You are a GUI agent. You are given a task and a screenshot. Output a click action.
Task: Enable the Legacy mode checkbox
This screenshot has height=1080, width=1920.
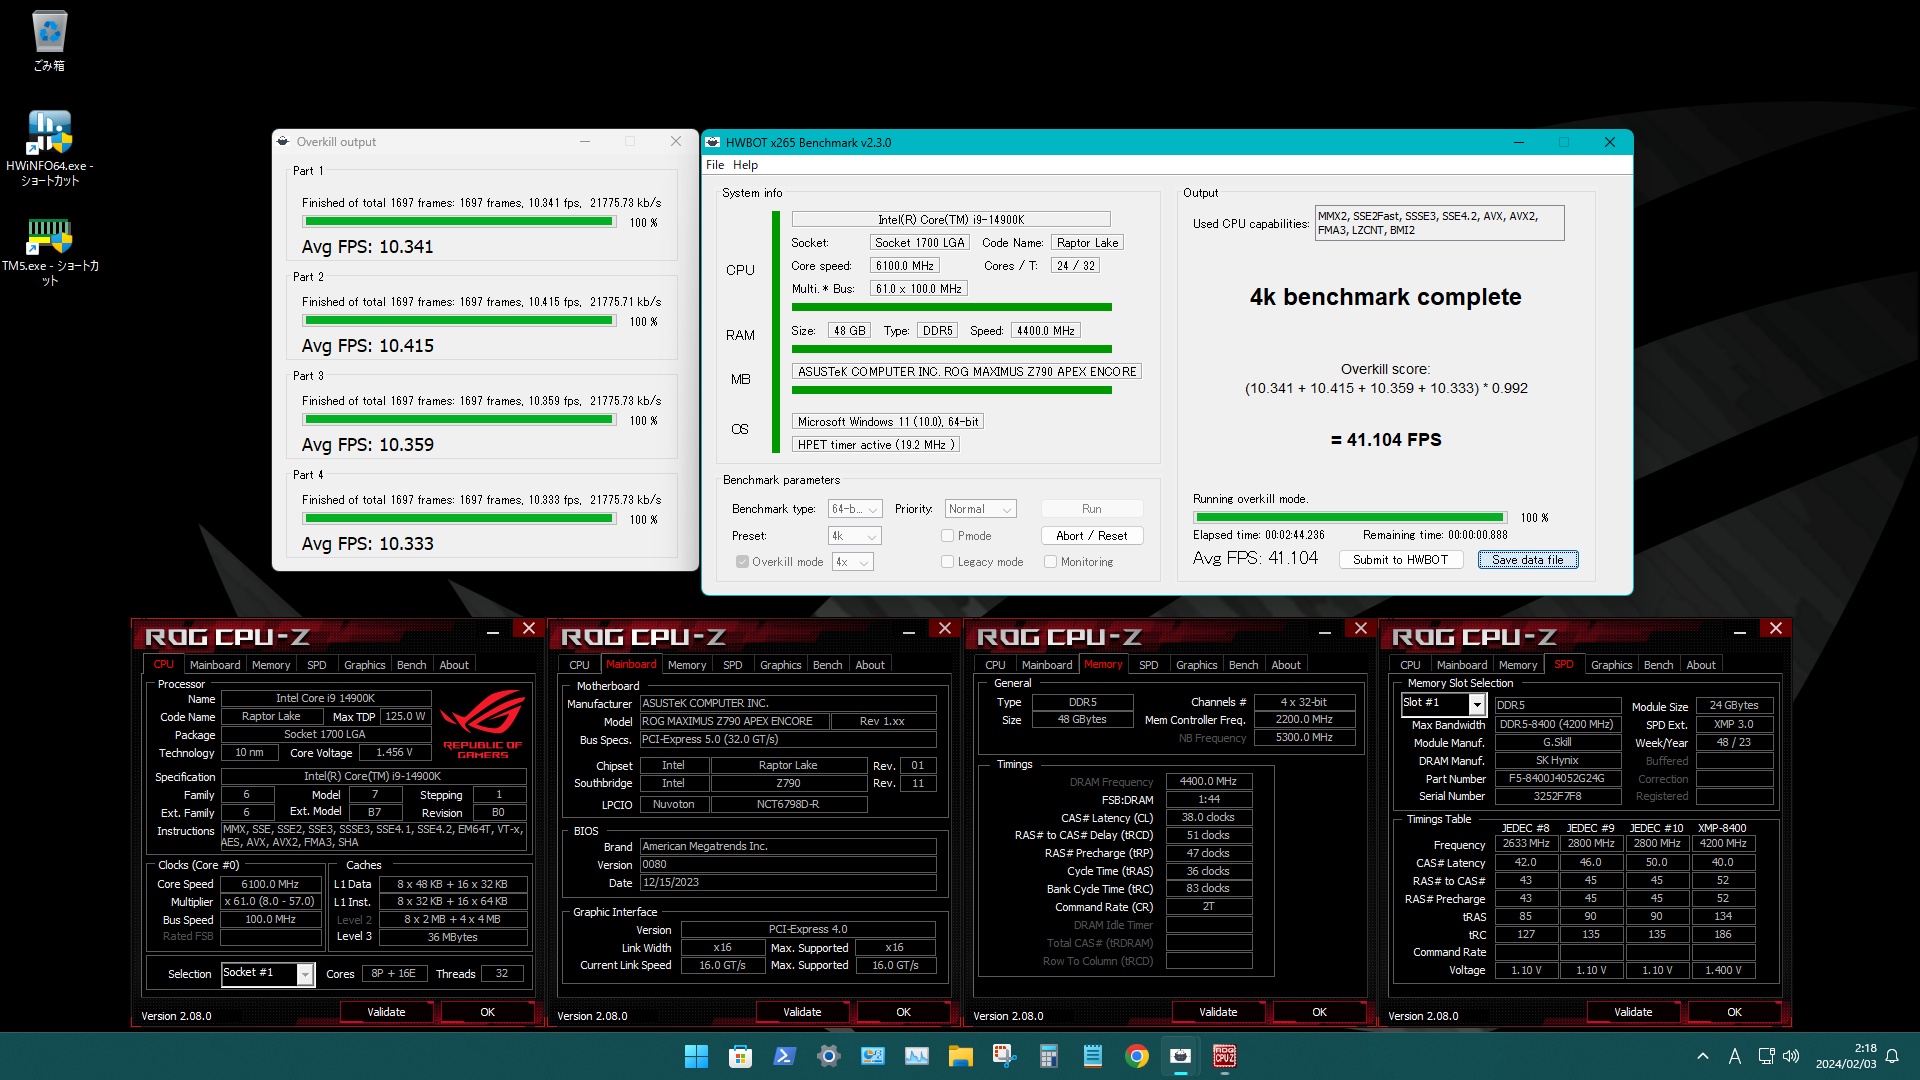[947, 562]
